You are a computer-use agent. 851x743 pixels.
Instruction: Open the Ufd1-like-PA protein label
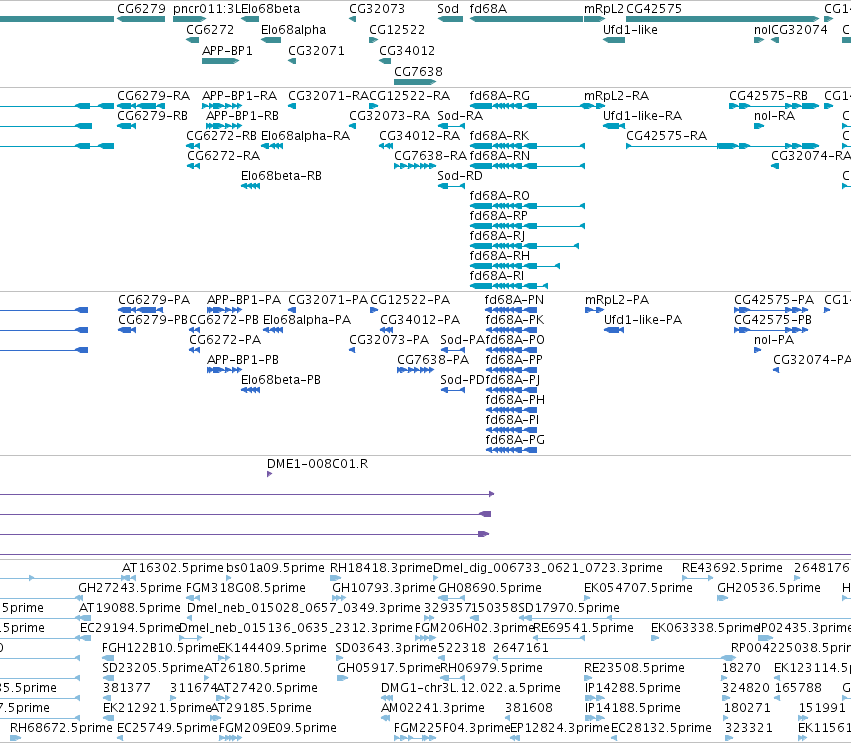tap(643, 320)
